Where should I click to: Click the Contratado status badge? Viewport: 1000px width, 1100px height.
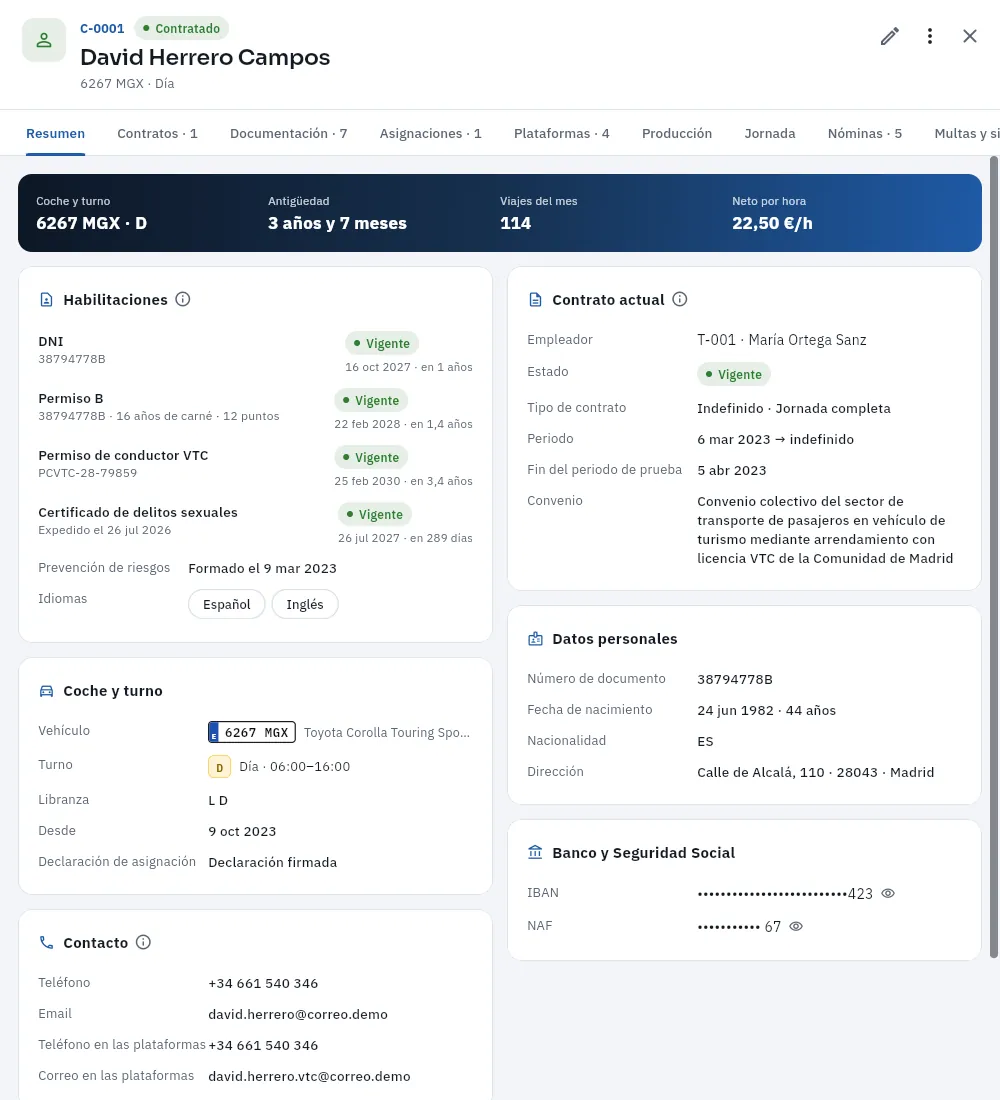click(x=181, y=29)
